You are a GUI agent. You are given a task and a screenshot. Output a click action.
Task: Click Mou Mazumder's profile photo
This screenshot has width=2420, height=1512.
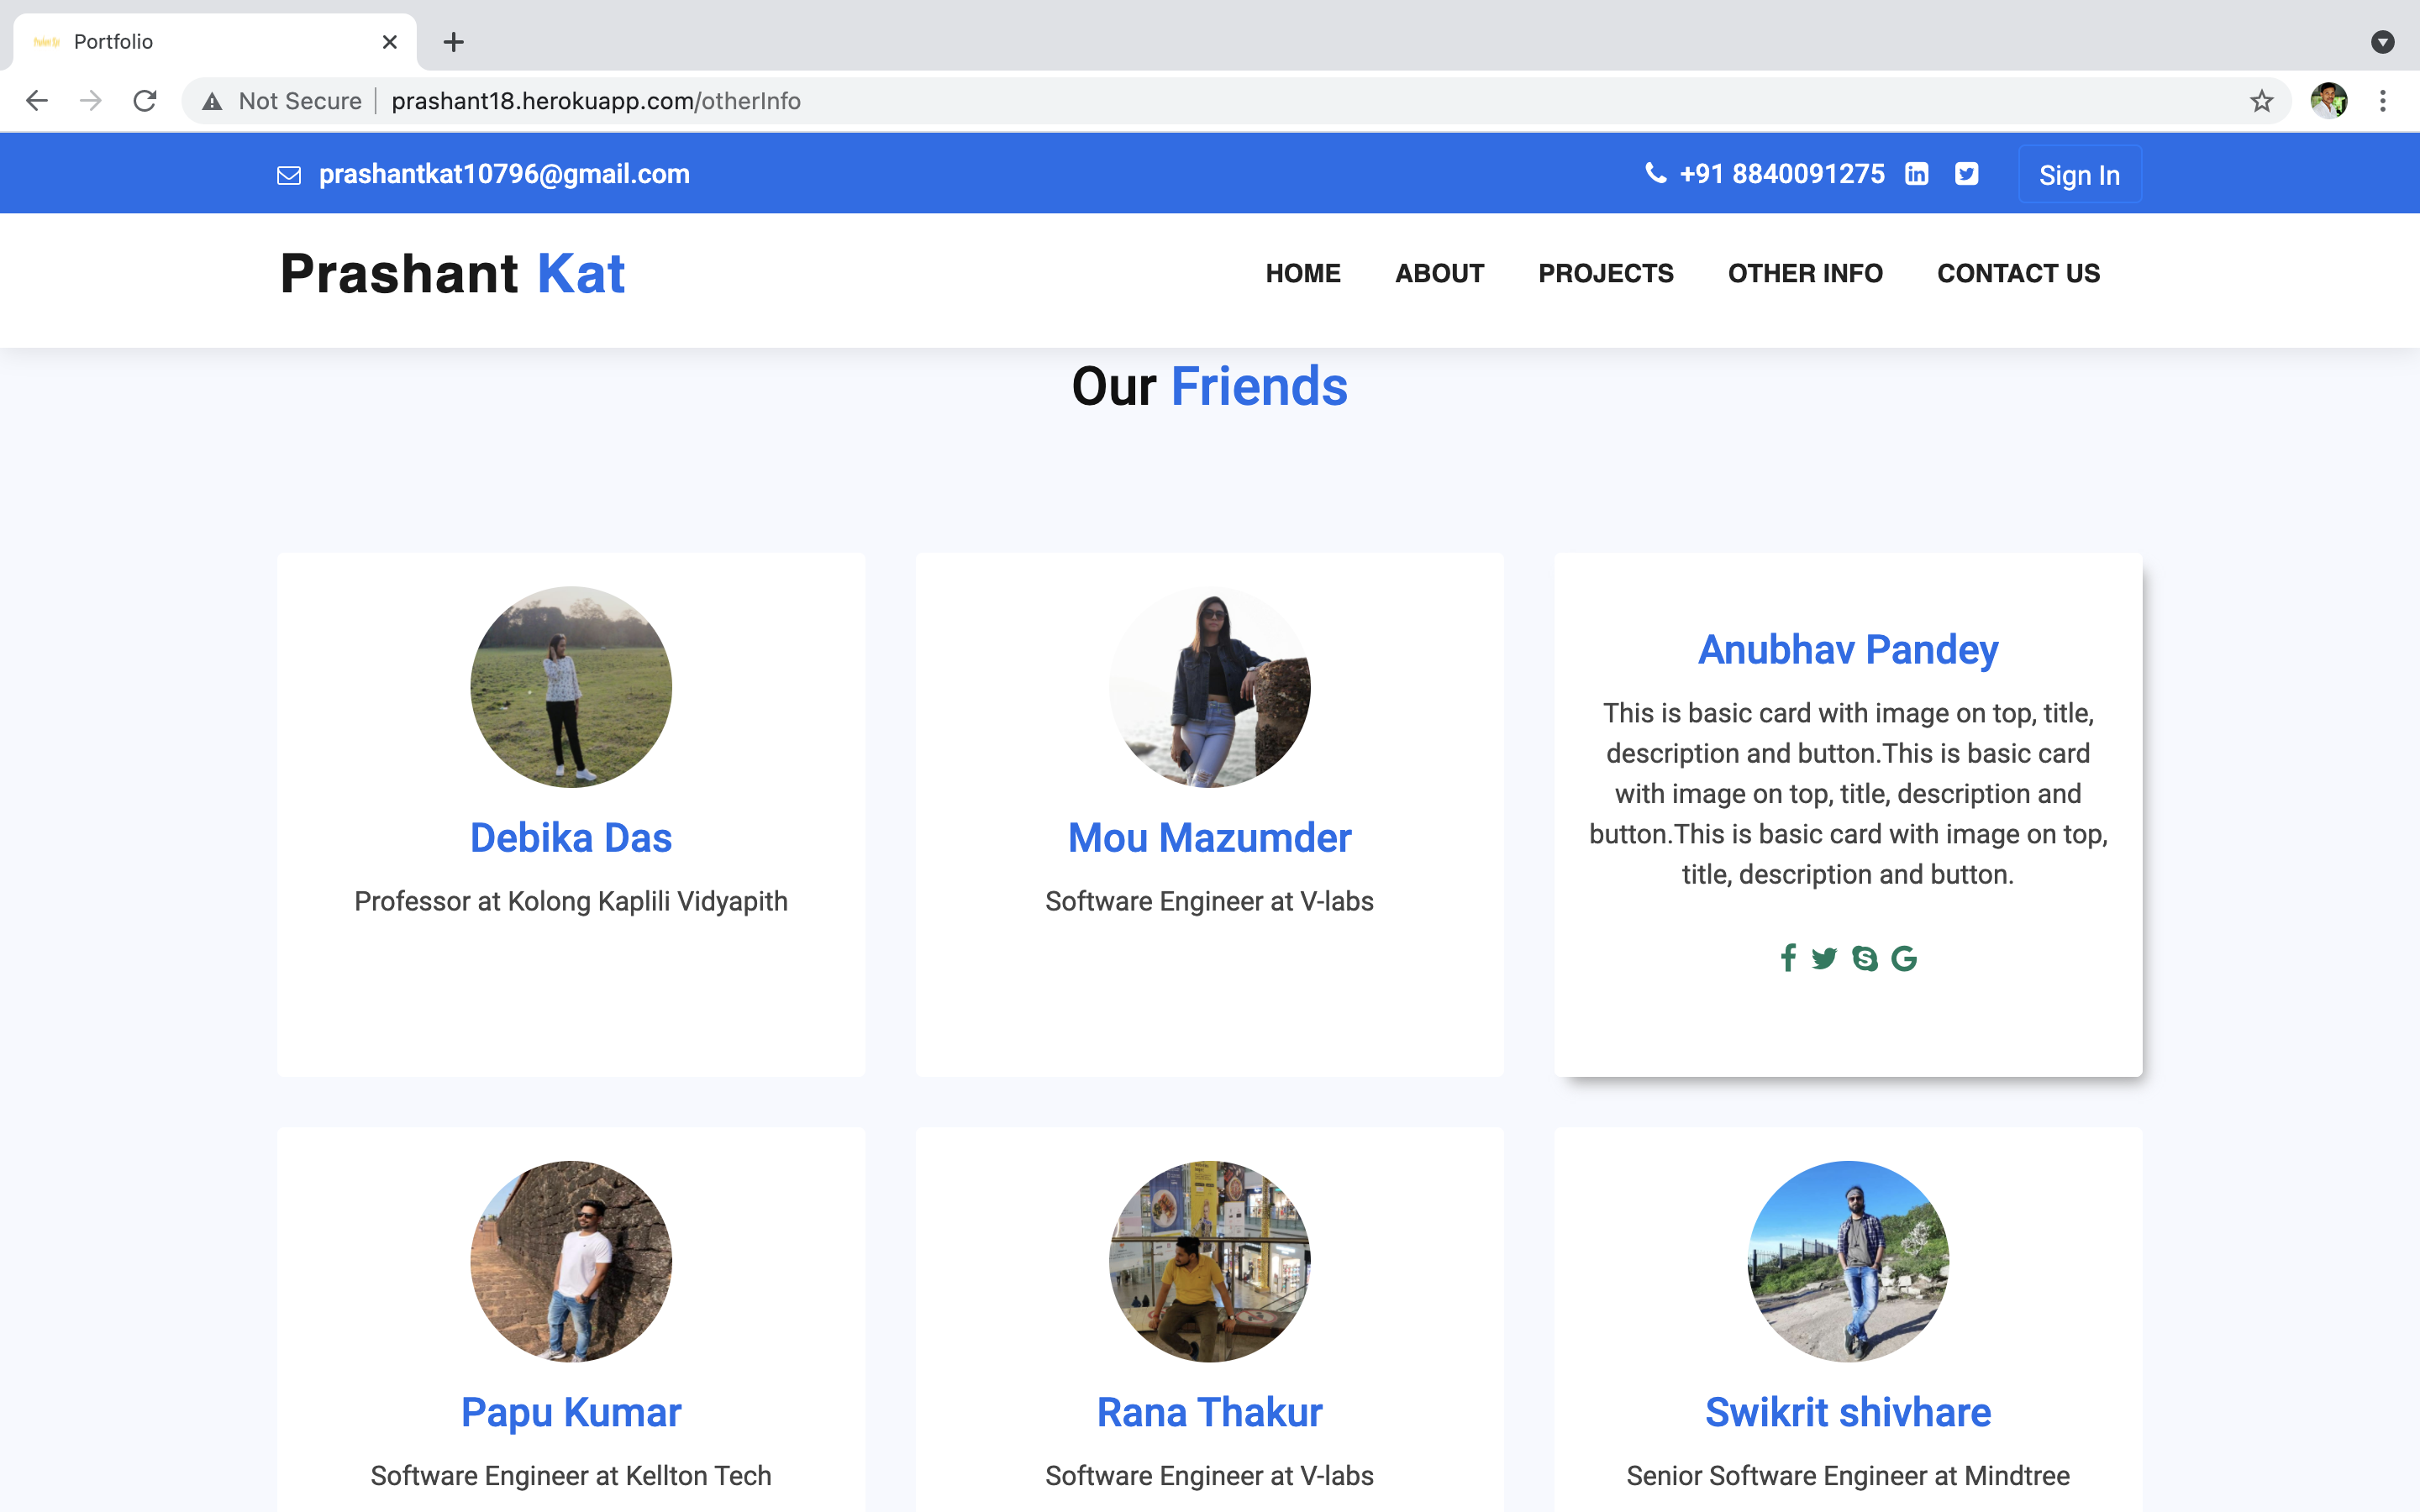tap(1209, 687)
